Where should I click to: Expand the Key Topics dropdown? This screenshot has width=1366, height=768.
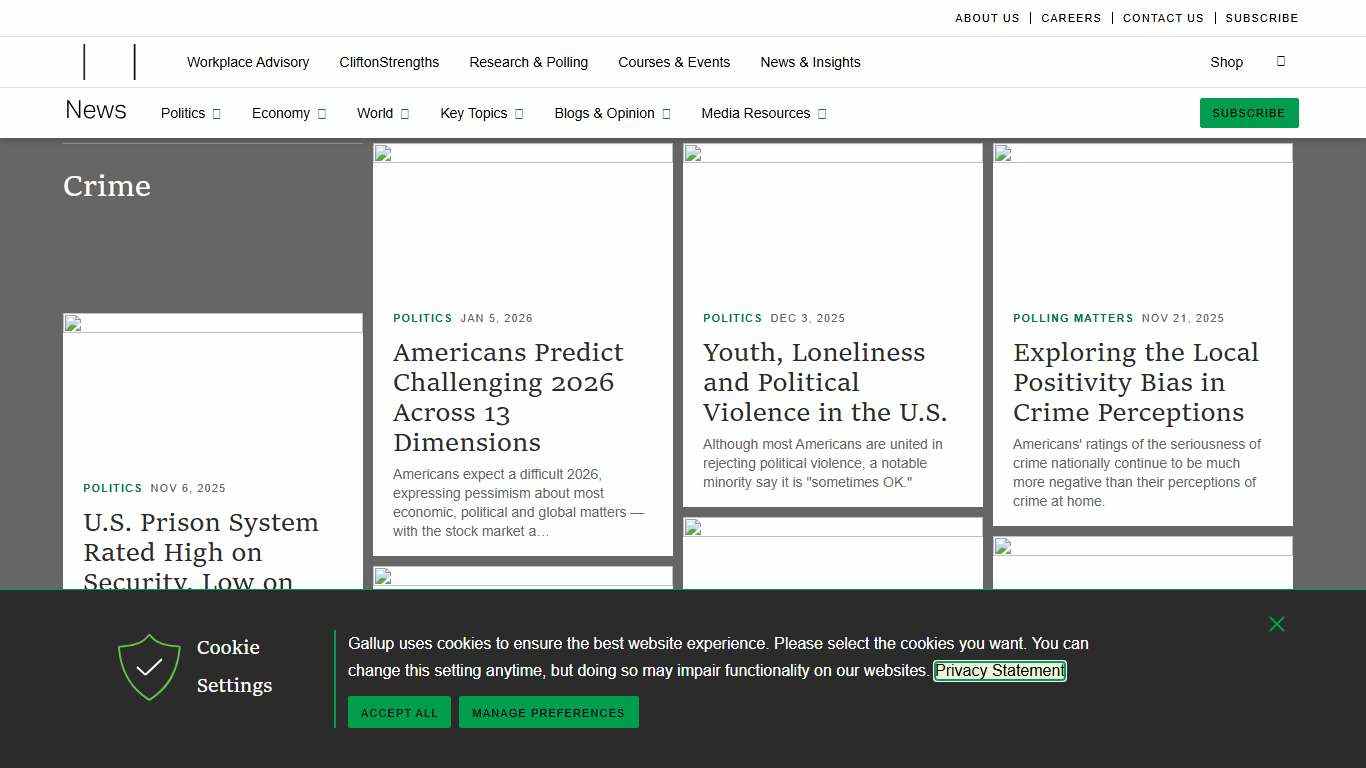click(481, 113)
